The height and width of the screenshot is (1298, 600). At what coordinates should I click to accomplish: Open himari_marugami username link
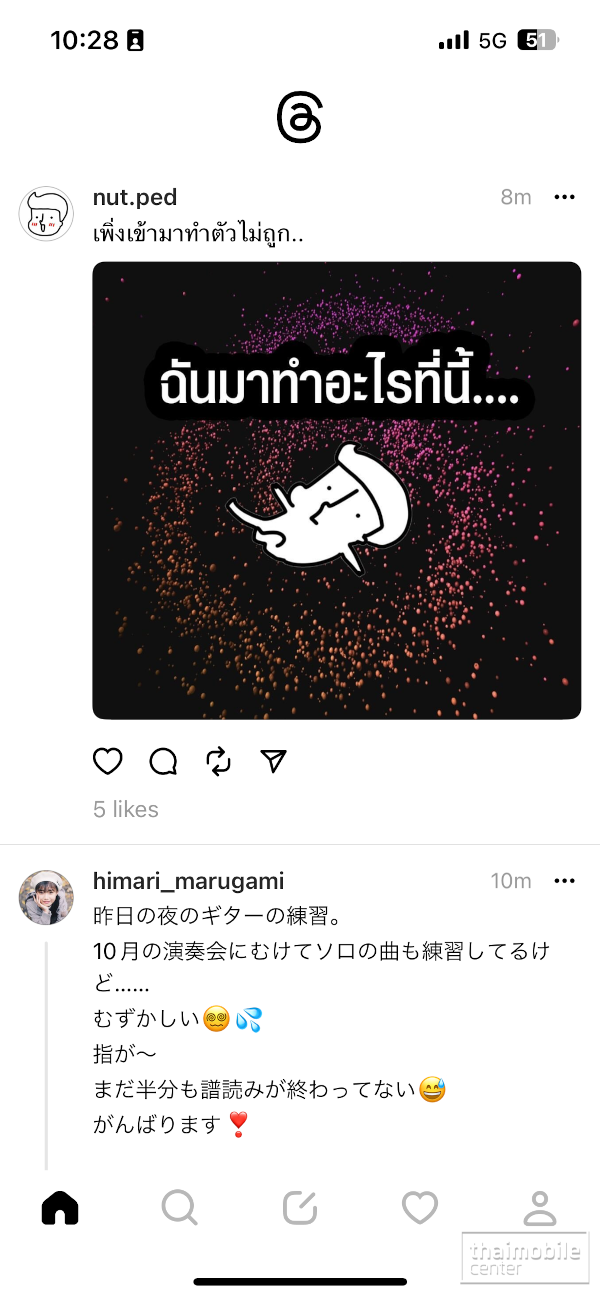click(x=188, y=881)
